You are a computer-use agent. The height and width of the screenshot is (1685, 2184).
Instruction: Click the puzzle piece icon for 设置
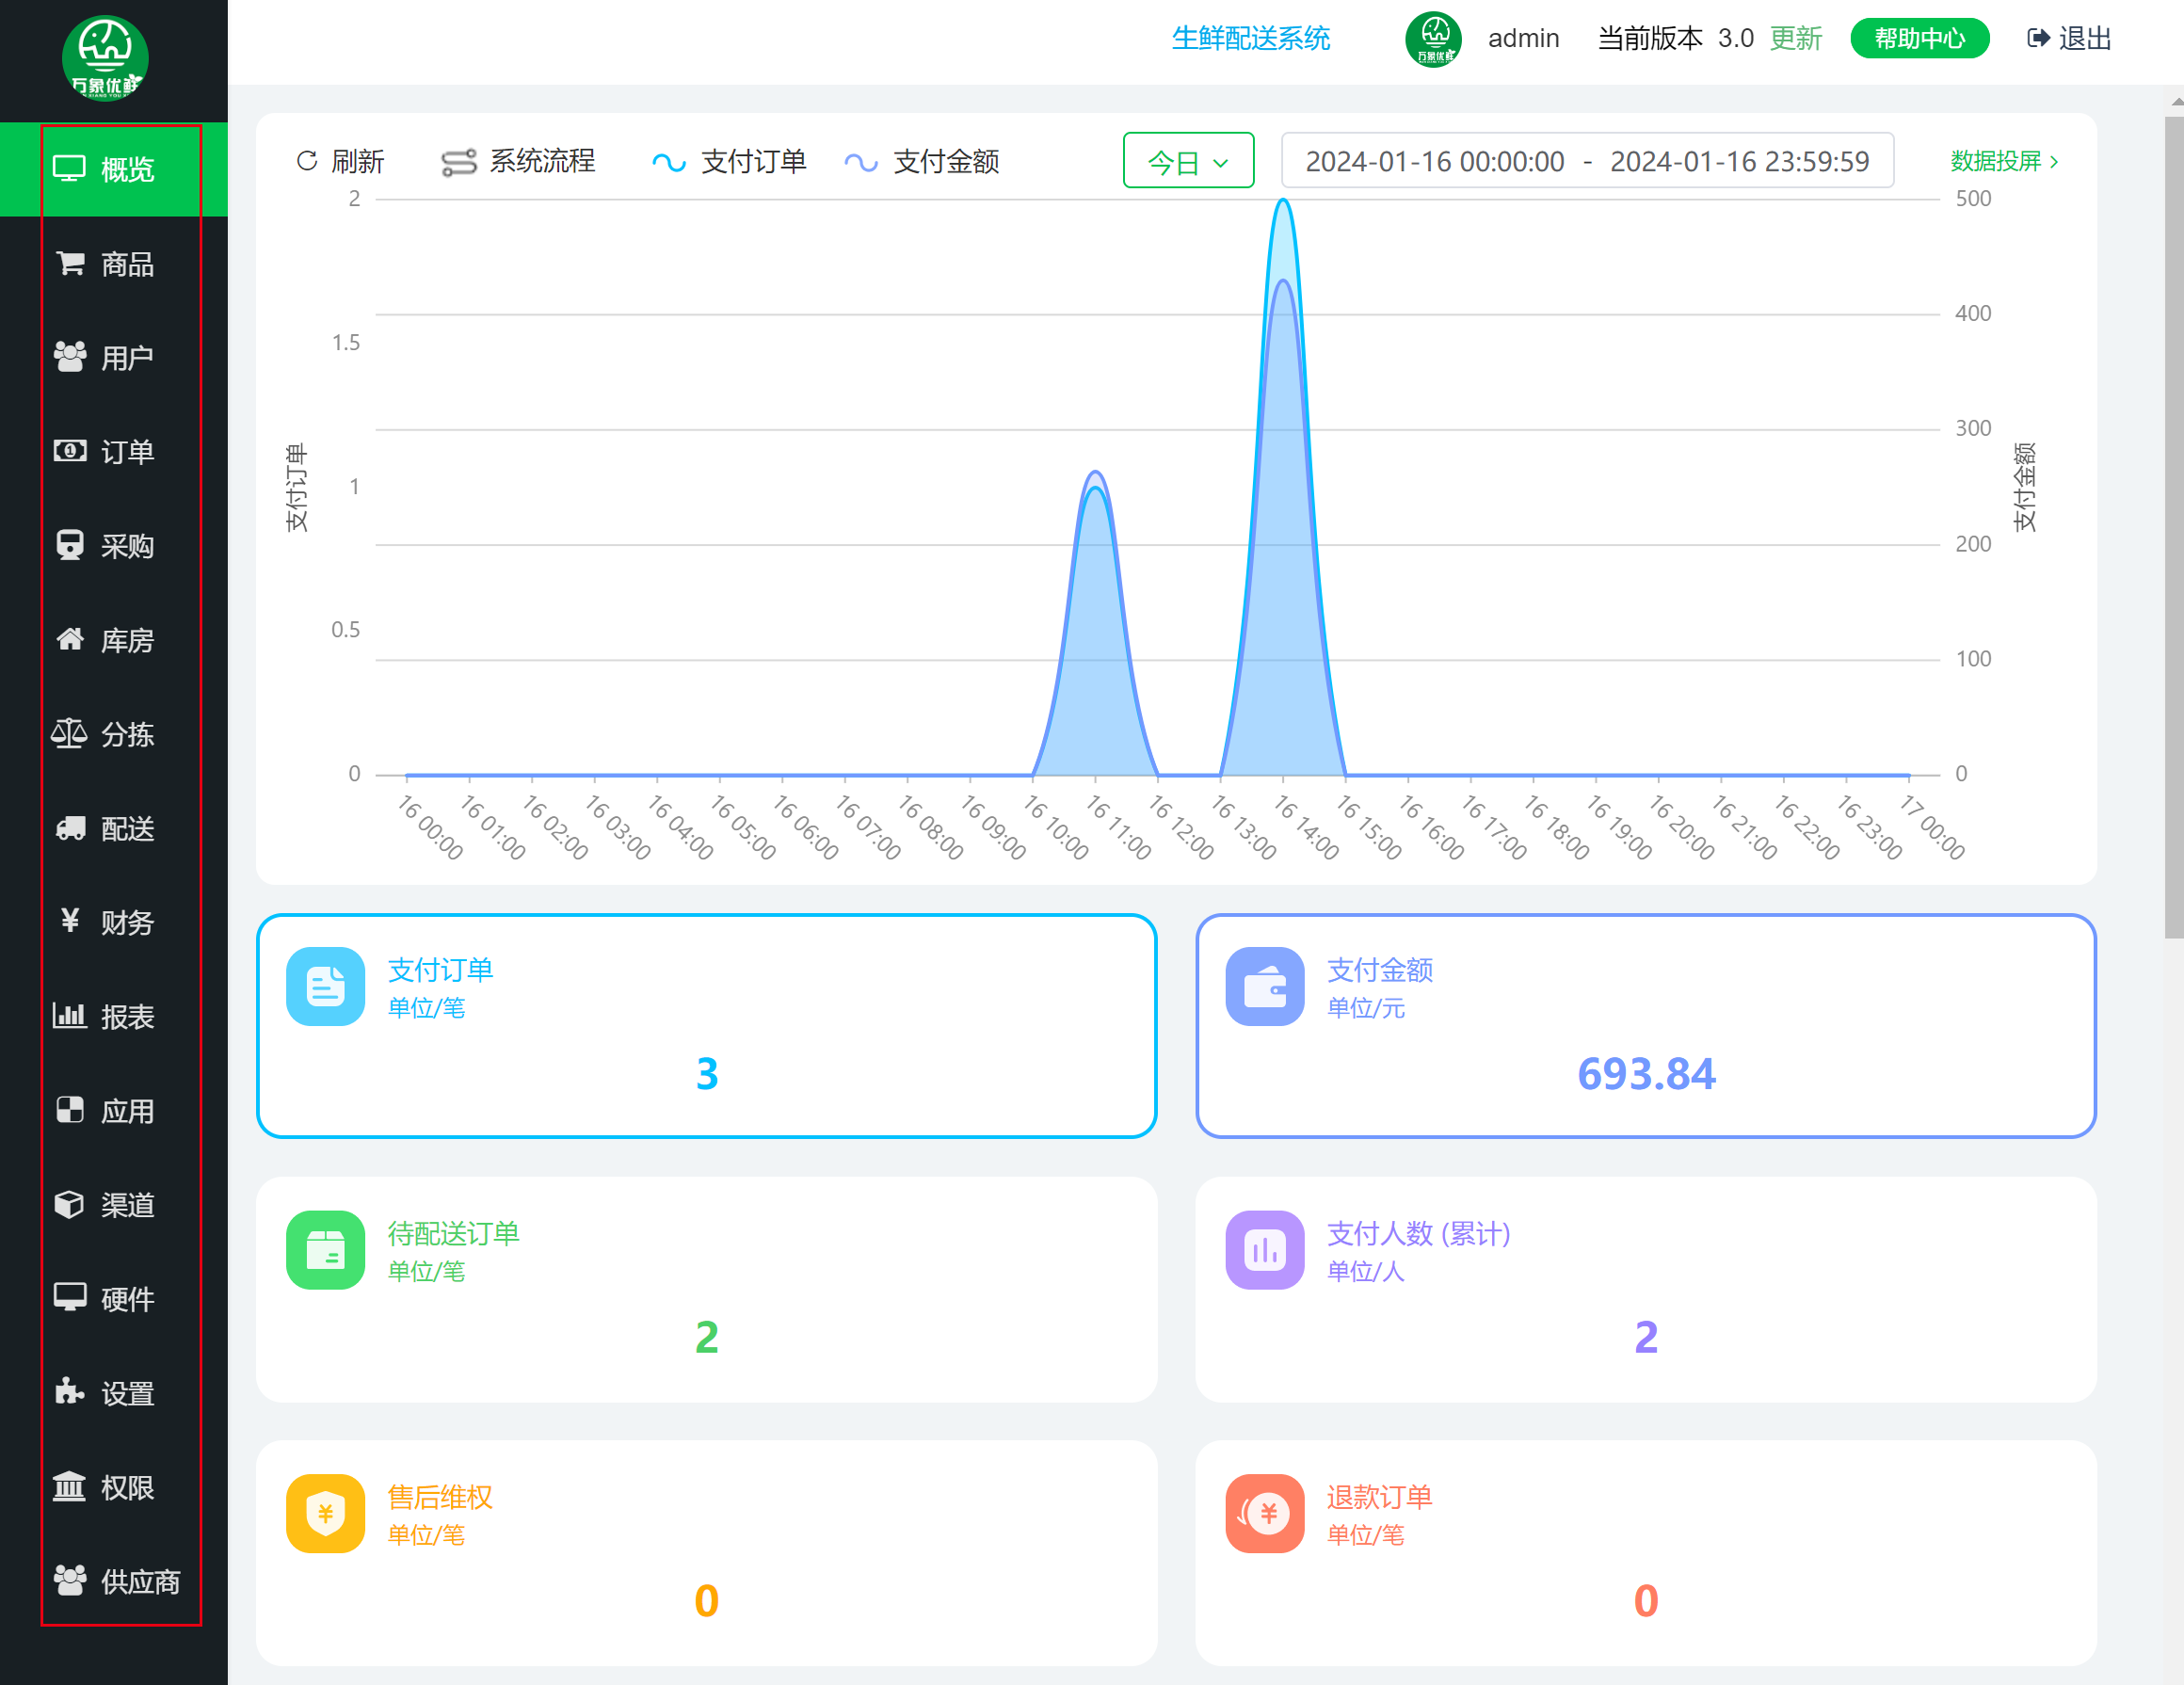pyautogui.click(x=70, y=1392)
